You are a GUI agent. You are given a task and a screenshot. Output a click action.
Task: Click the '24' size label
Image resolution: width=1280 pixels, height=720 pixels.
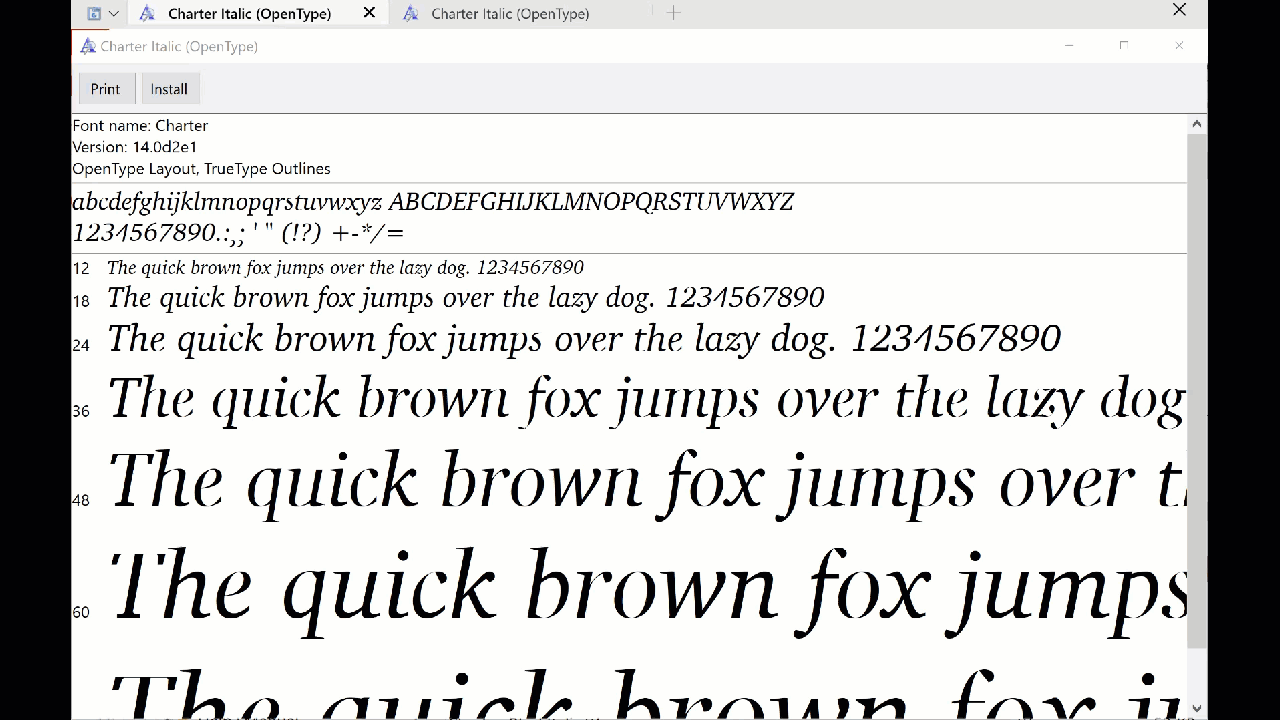[x=81, y=346]
